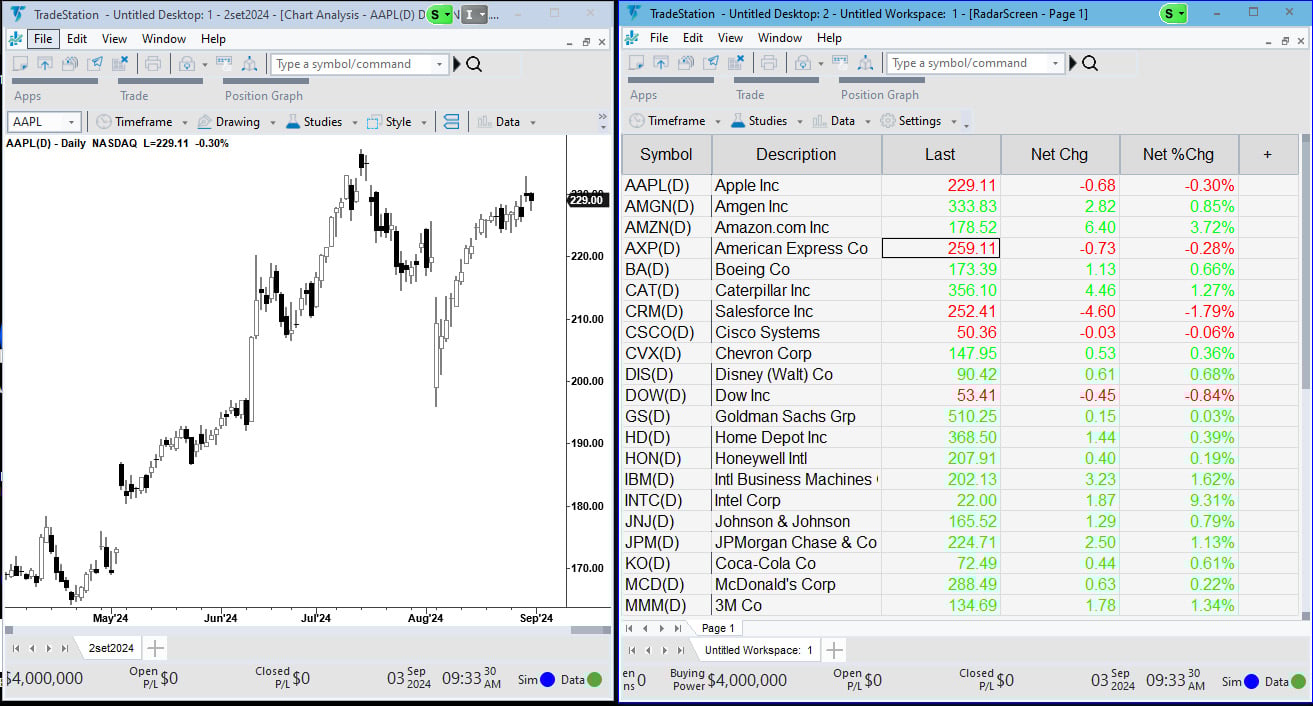
Task: Click the TradeStation app icon left of the chart window File menu
Action: [15, 39]
